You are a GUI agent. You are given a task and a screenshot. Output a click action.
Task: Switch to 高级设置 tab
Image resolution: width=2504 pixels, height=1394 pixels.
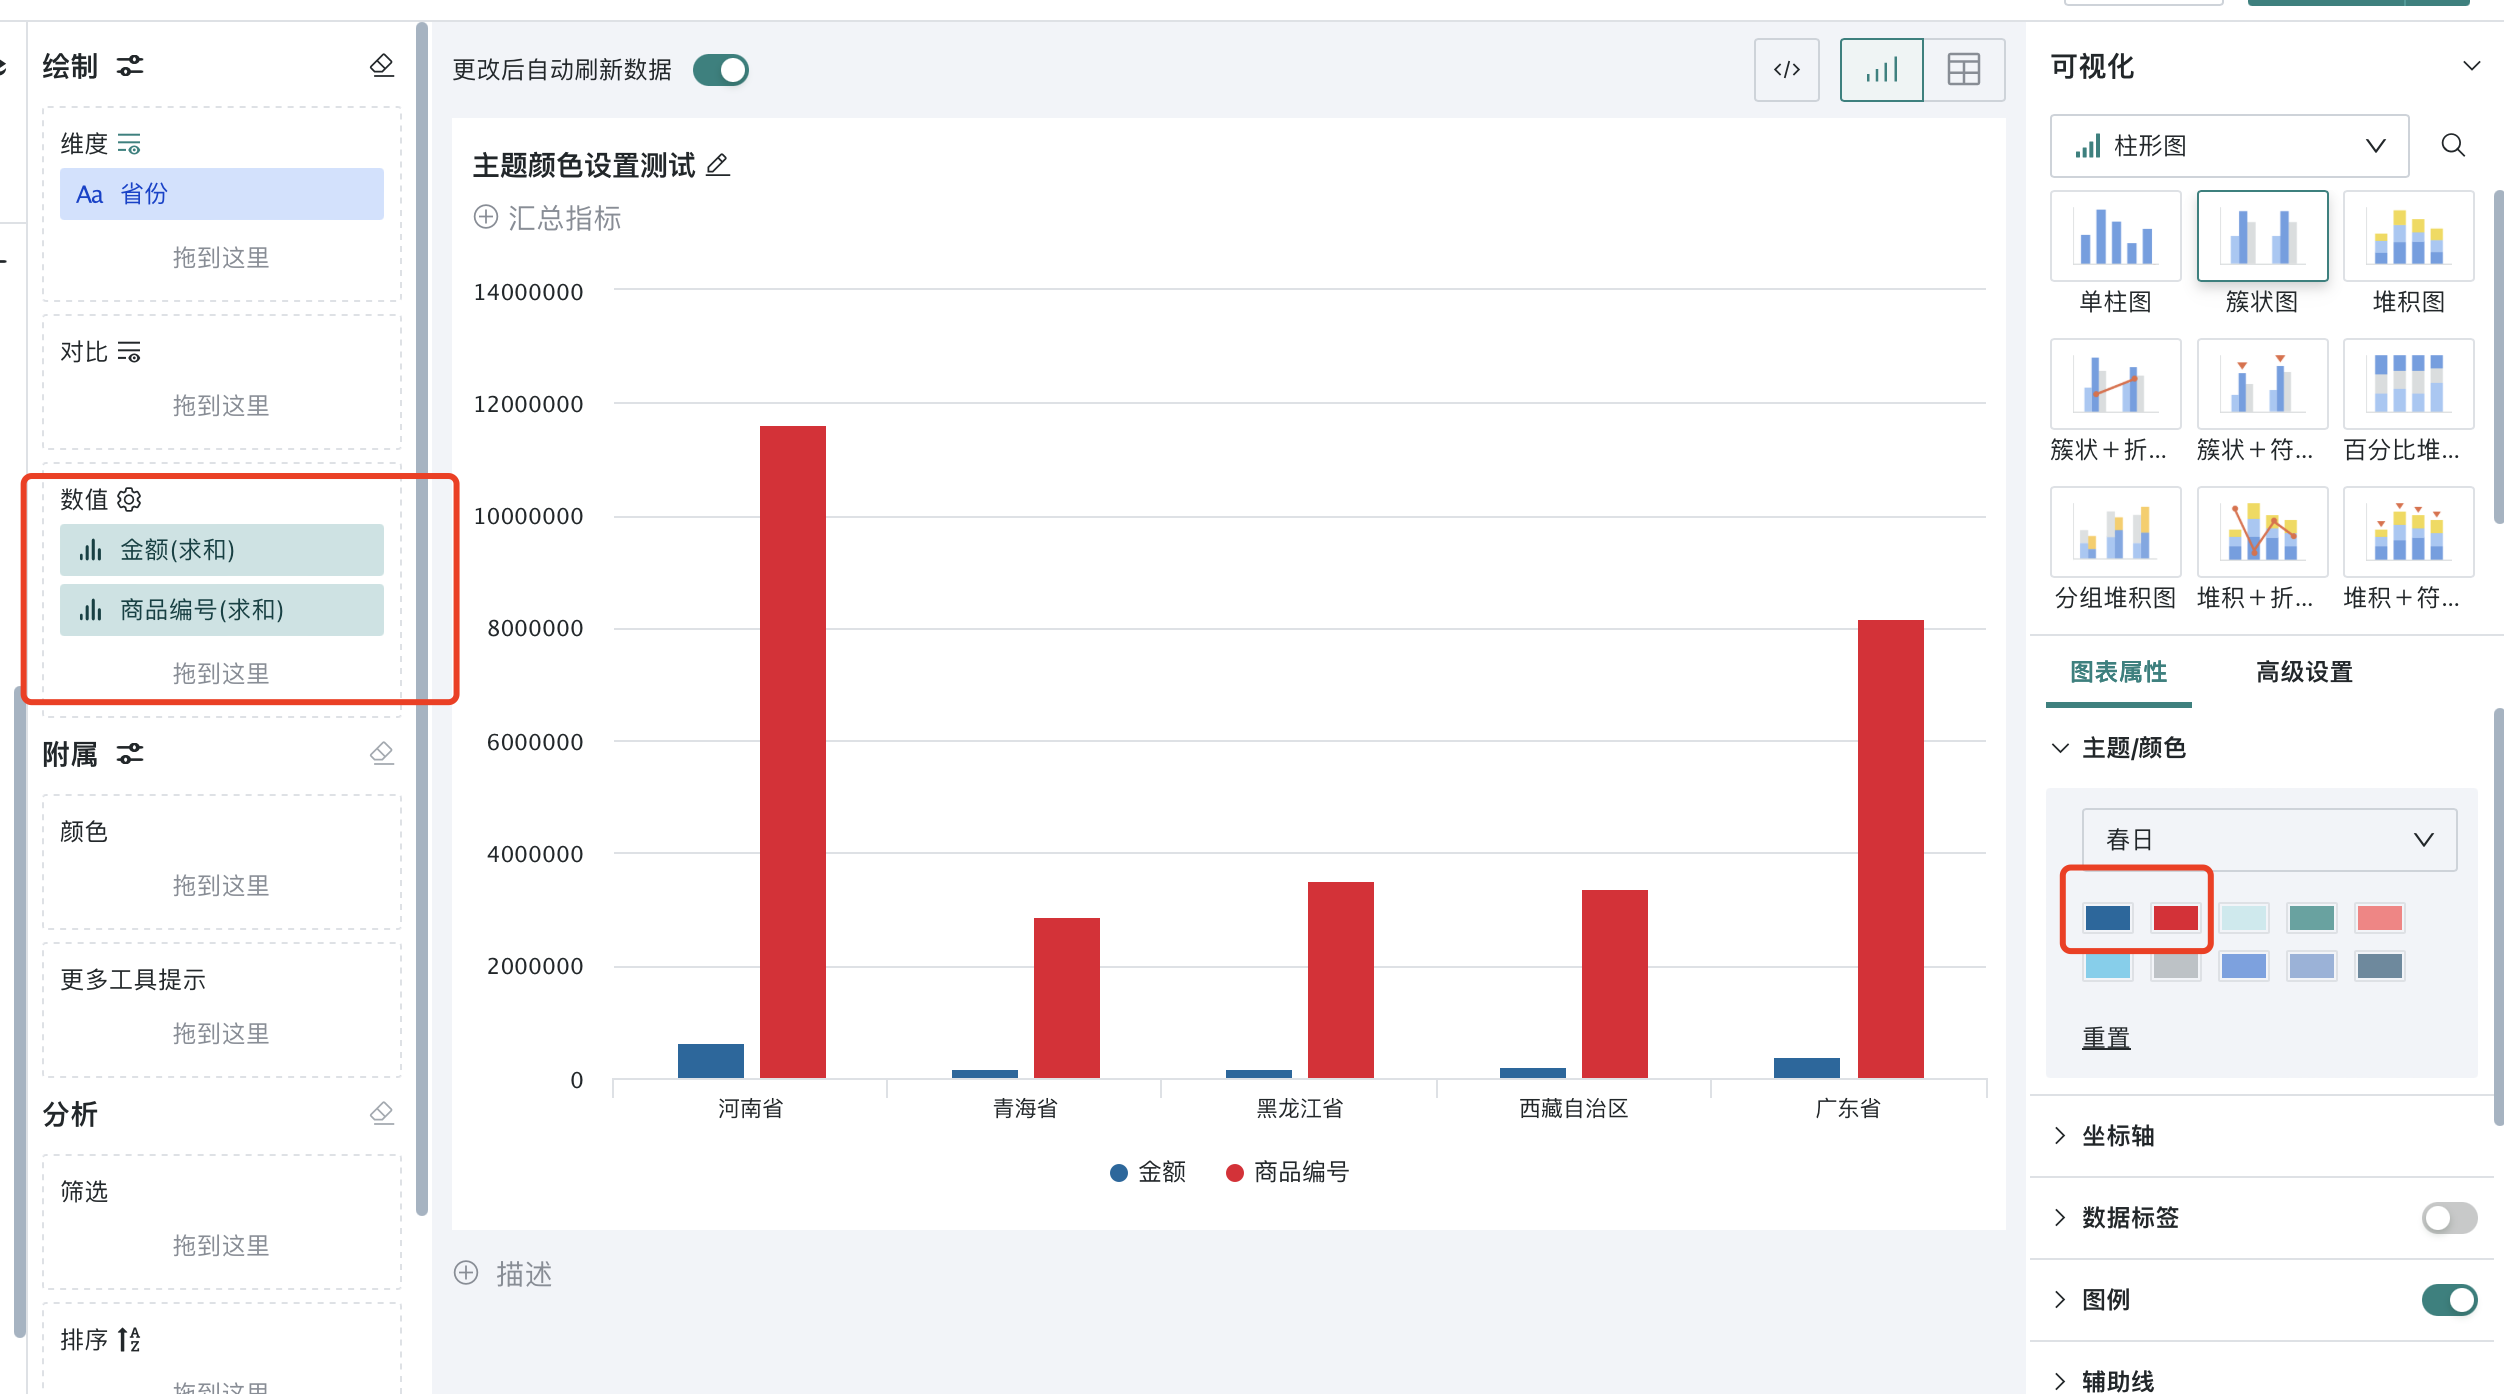pos(2304,672)
